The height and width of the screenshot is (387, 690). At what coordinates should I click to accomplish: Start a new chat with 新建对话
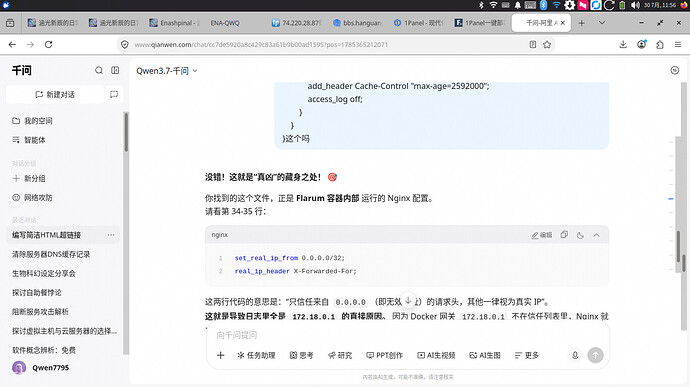point(55,95)
